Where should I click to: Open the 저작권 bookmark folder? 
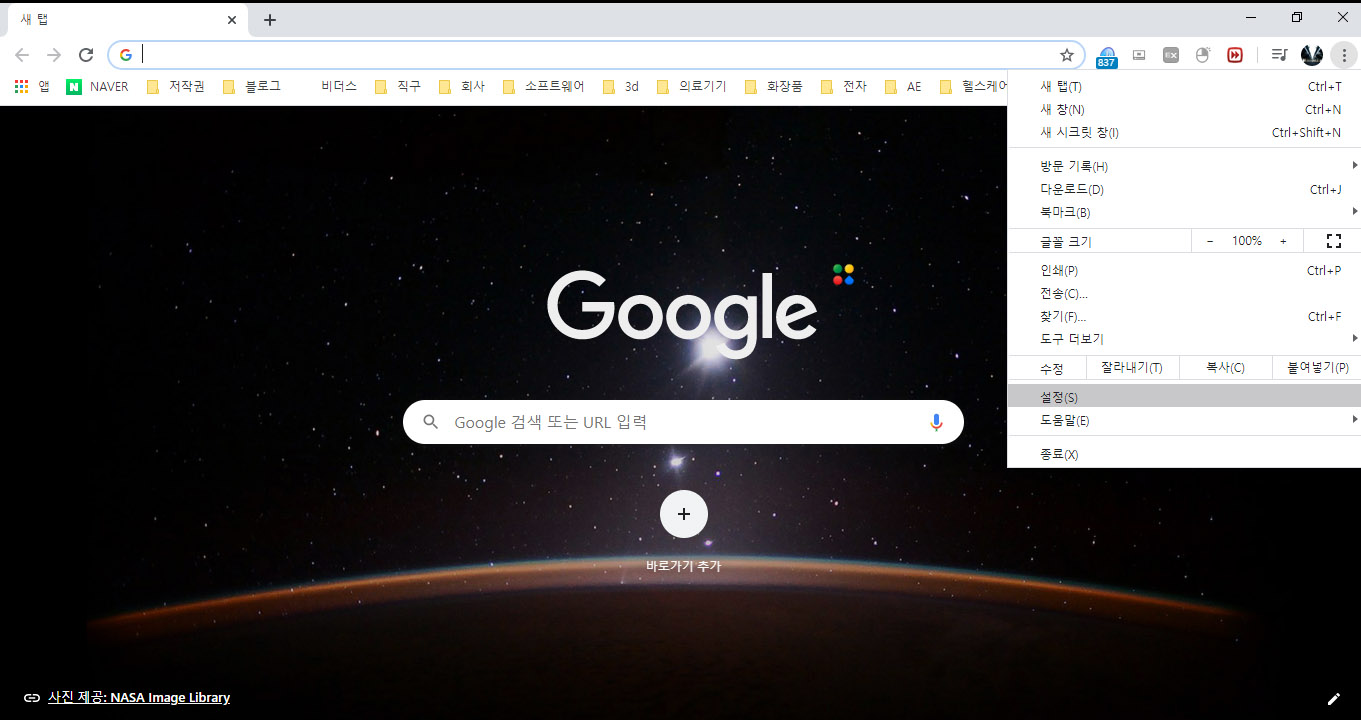click(176, 87)
